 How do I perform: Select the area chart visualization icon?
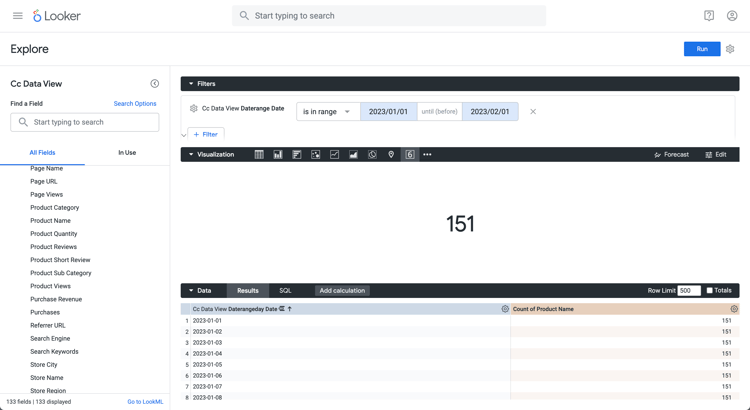tap(353, 155)
